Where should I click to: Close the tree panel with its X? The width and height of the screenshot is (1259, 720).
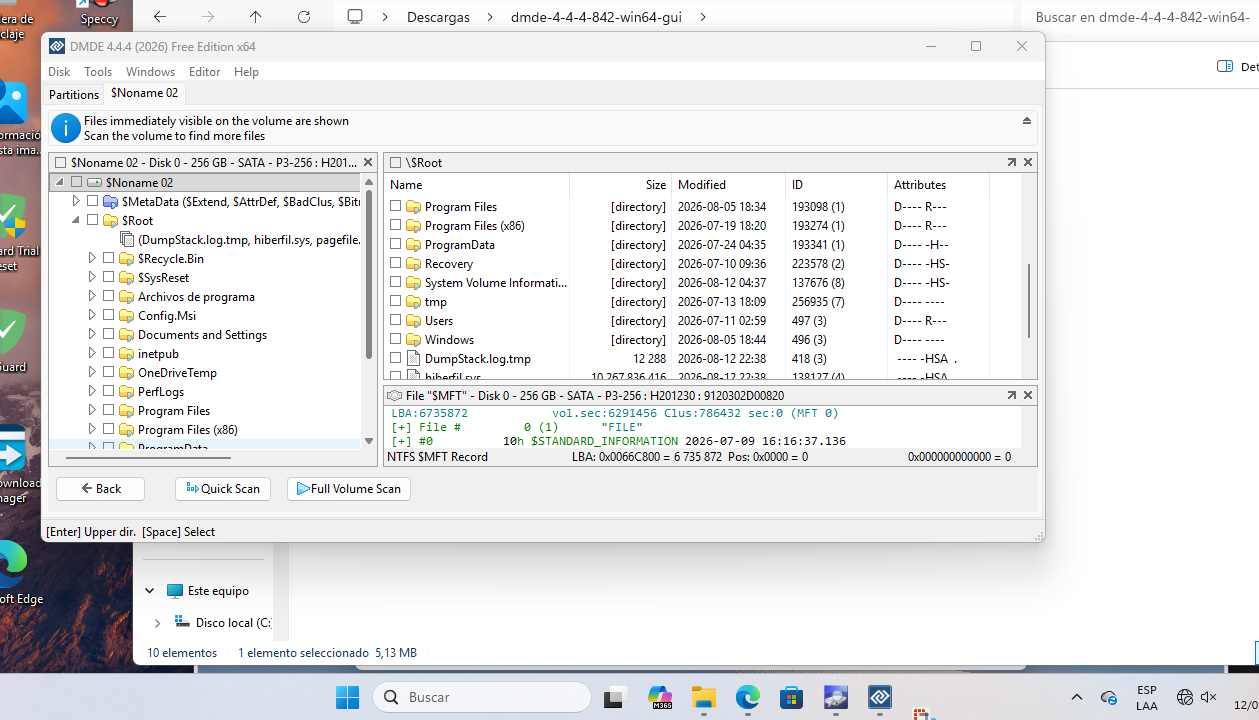(368, 162)
